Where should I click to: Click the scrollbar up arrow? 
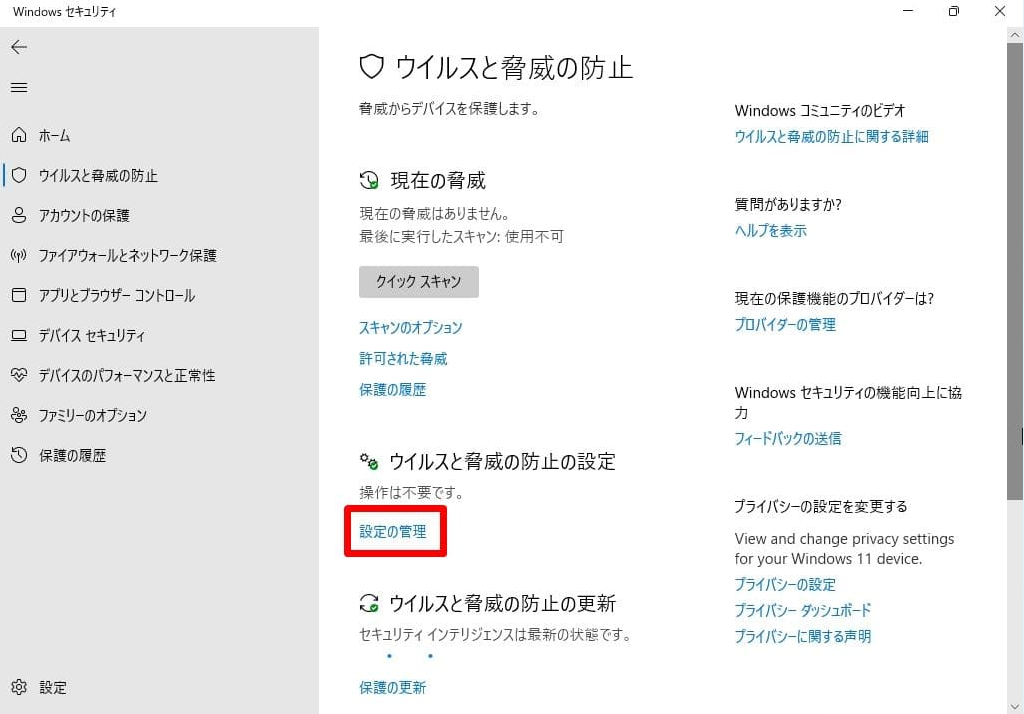point(1015,35)
